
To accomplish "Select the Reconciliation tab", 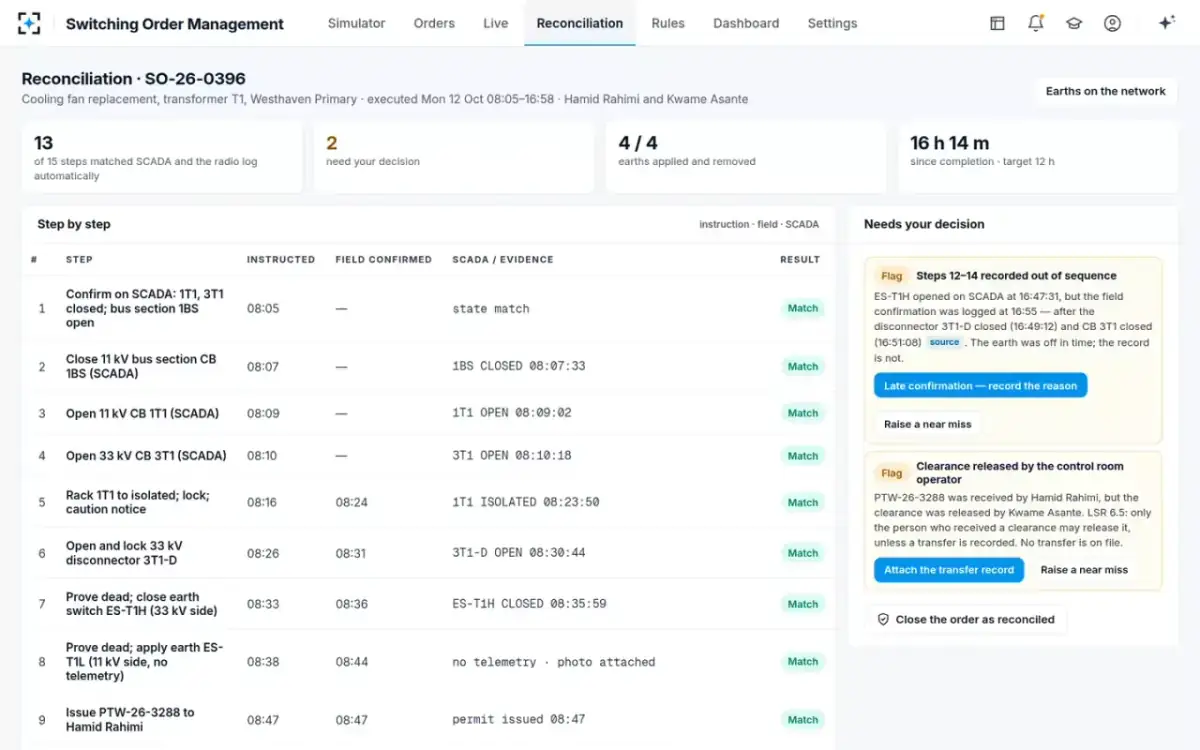I will point(580,23).
